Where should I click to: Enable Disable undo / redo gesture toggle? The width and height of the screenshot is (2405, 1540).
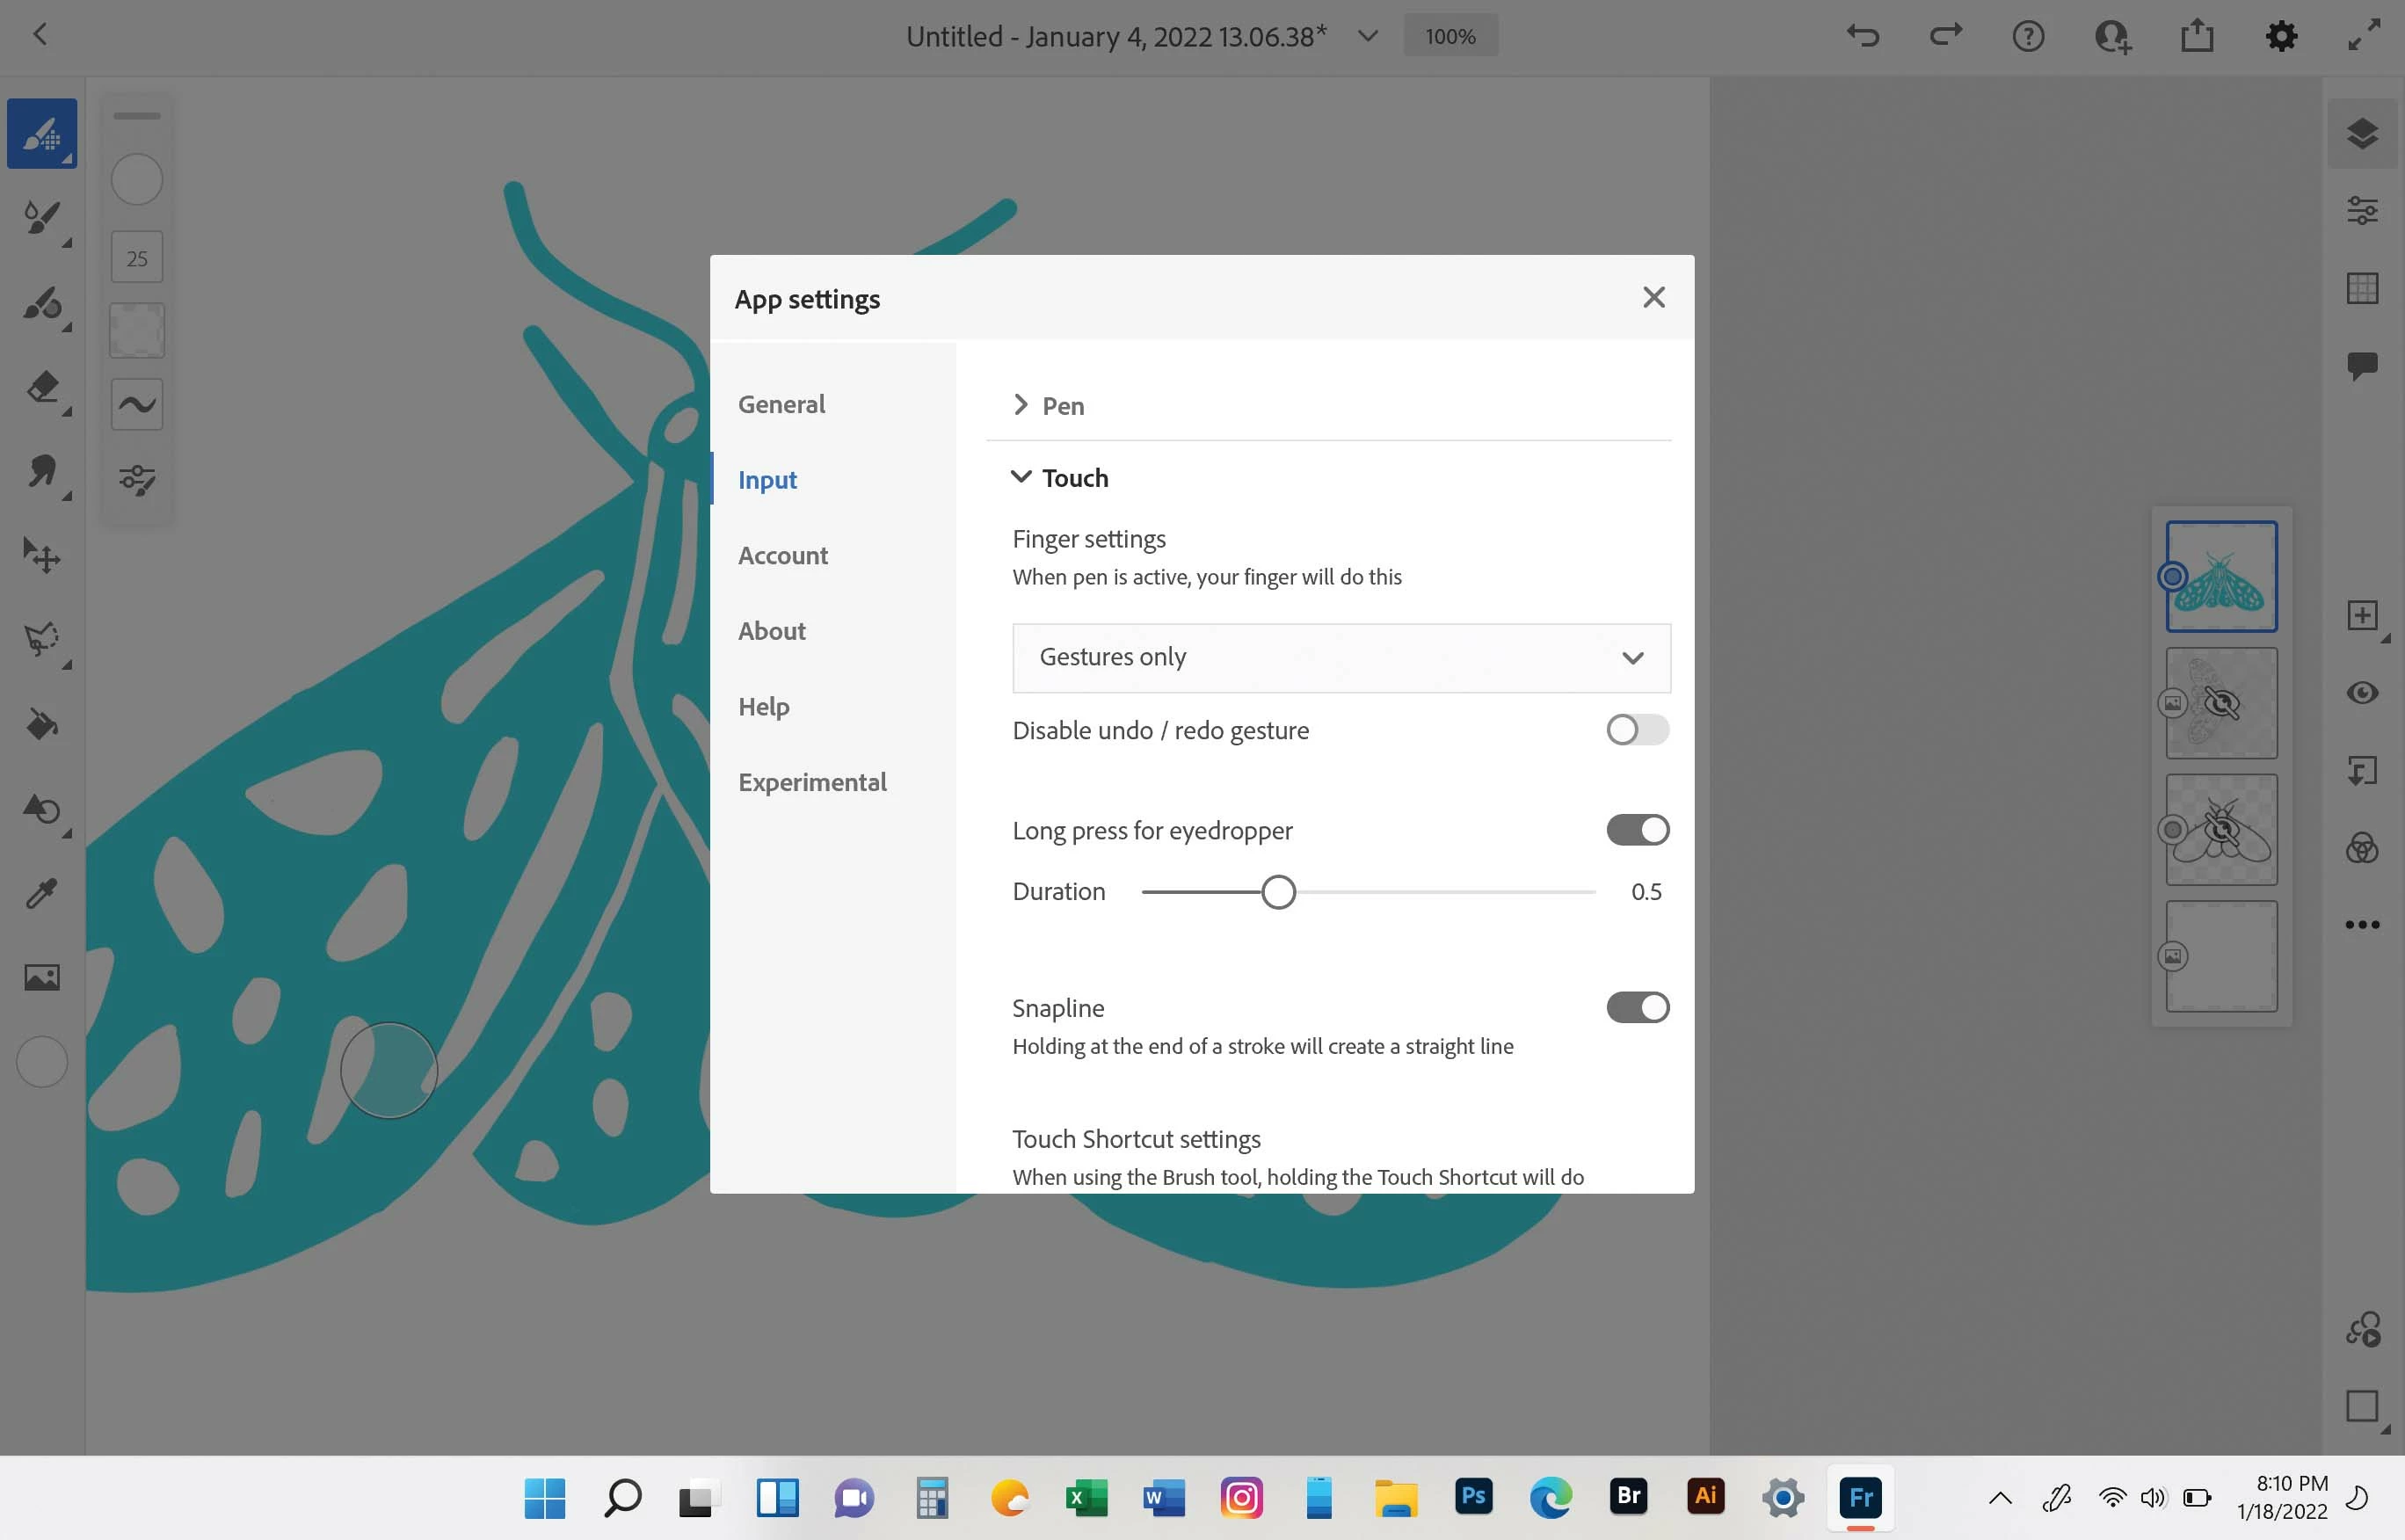point(1637,730)
